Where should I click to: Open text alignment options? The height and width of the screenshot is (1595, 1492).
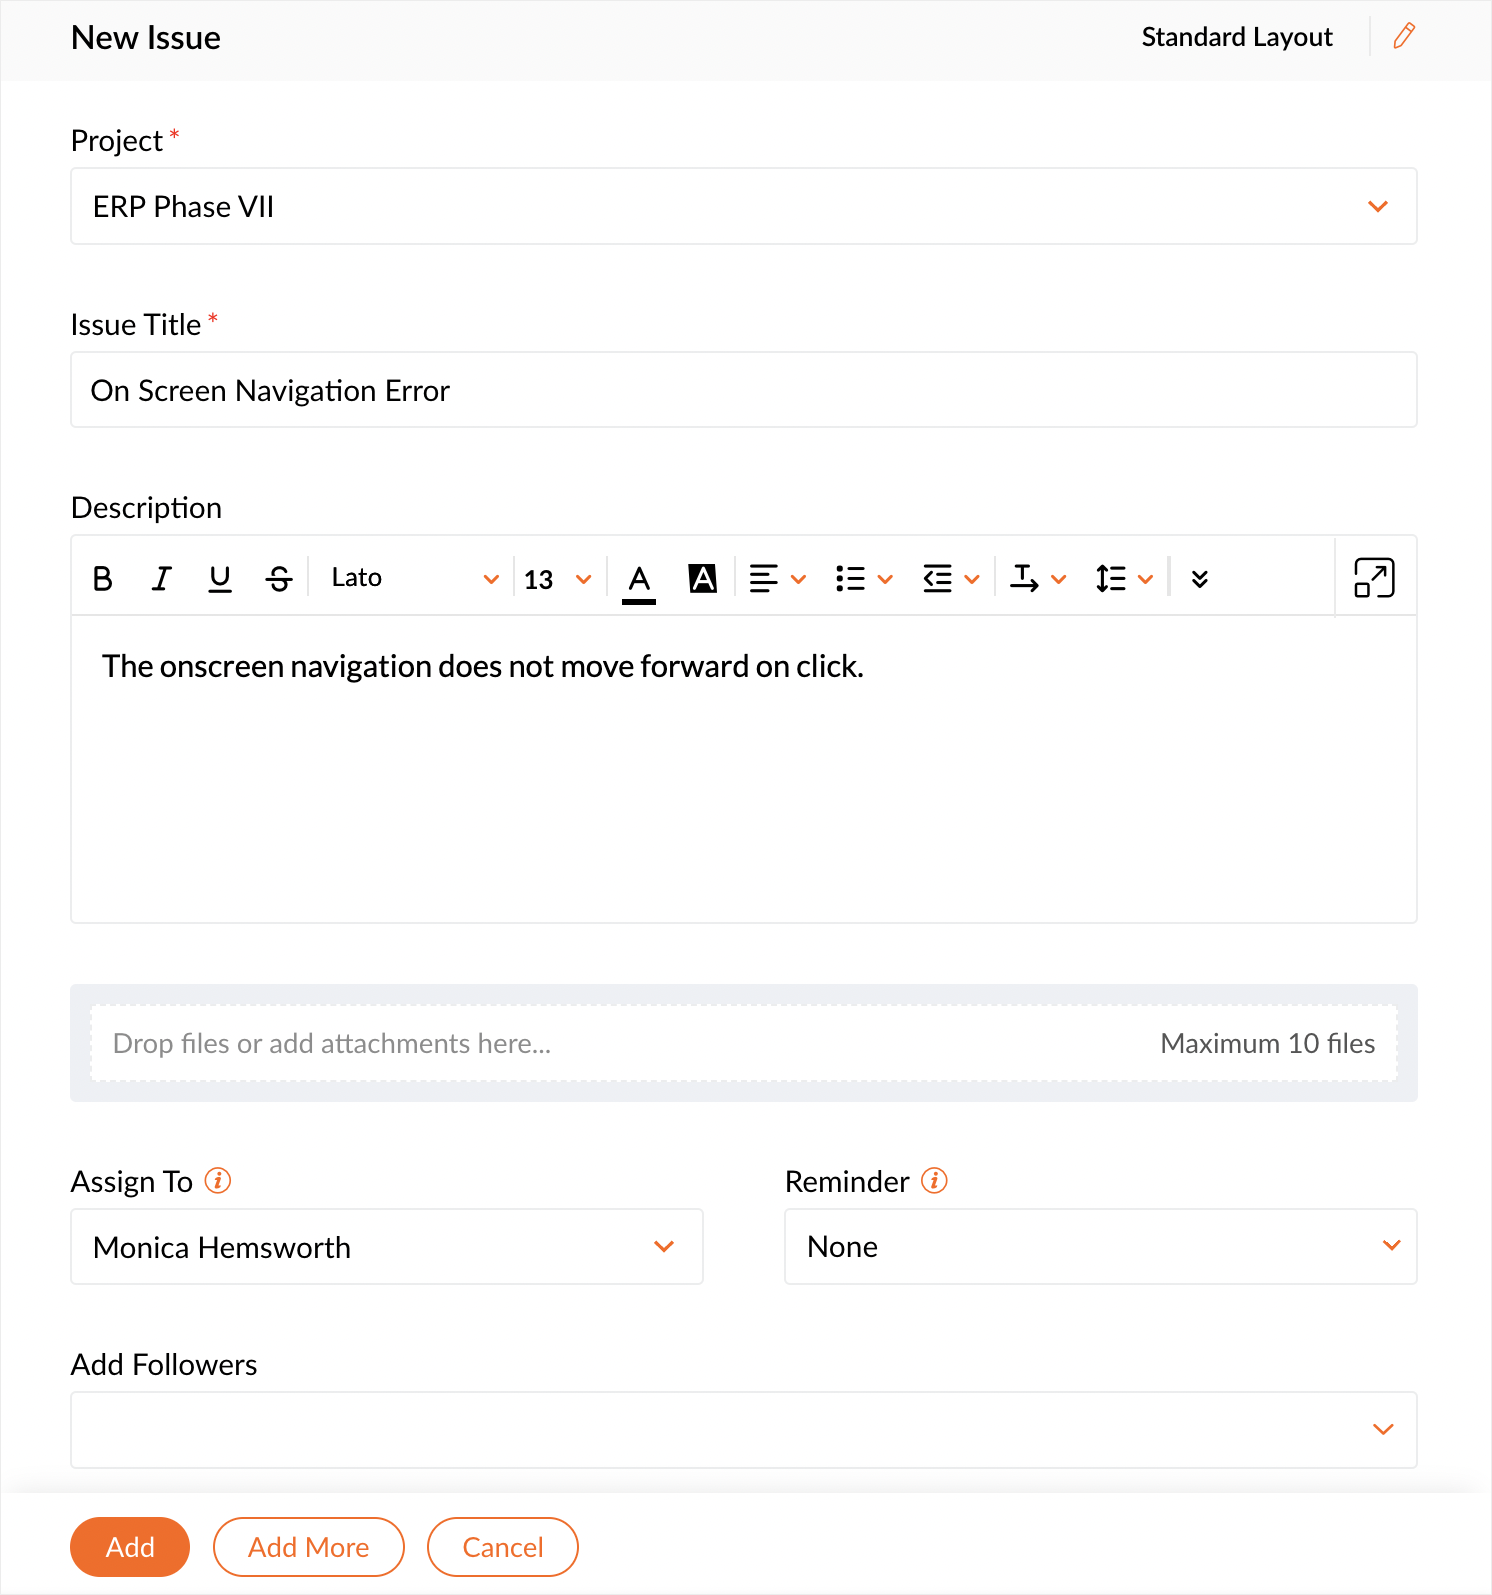(777, 578)
